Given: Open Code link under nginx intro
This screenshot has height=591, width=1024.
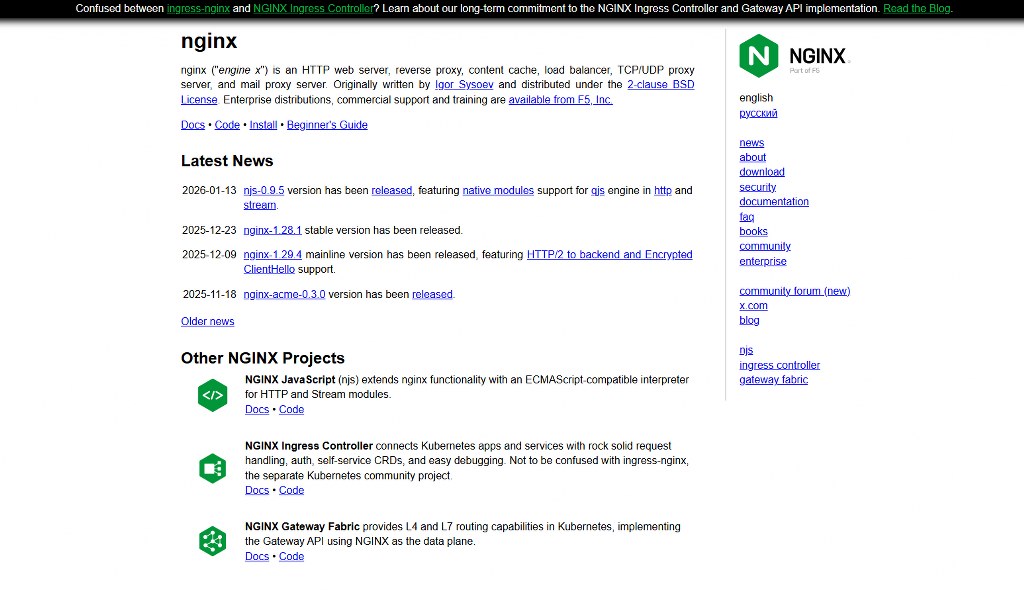Looking at the screenshot, I should pos(227,125).
